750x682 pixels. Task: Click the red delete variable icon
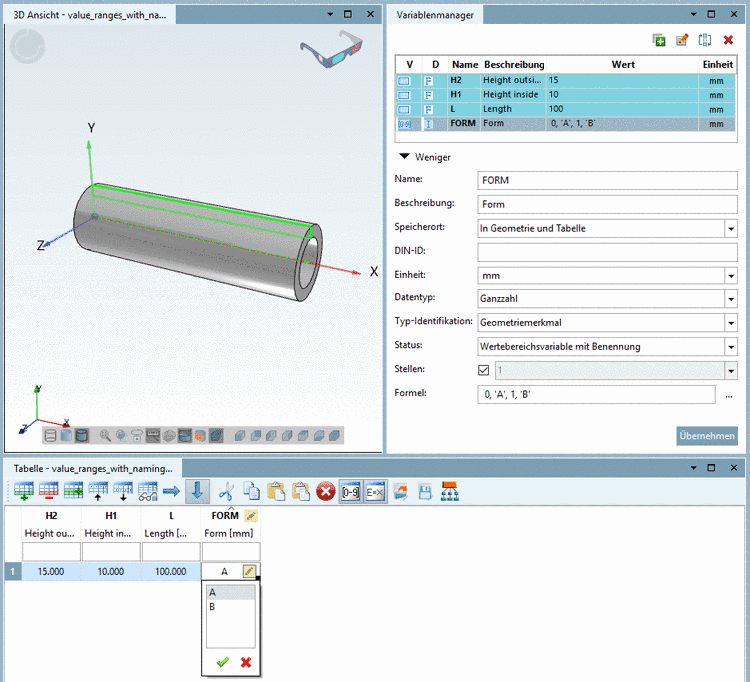click(x=729, y=40)
